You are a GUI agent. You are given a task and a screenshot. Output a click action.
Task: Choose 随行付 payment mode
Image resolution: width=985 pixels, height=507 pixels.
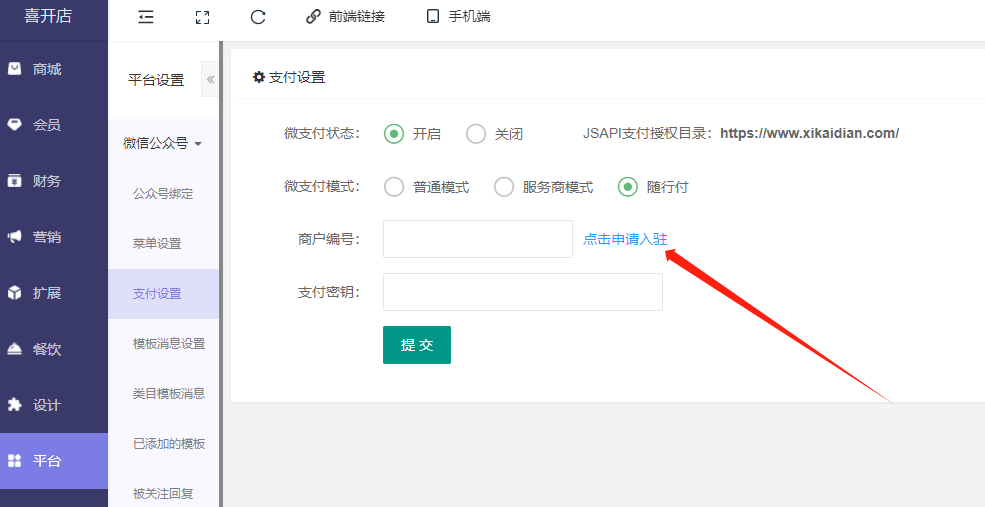tap(628, 187)
